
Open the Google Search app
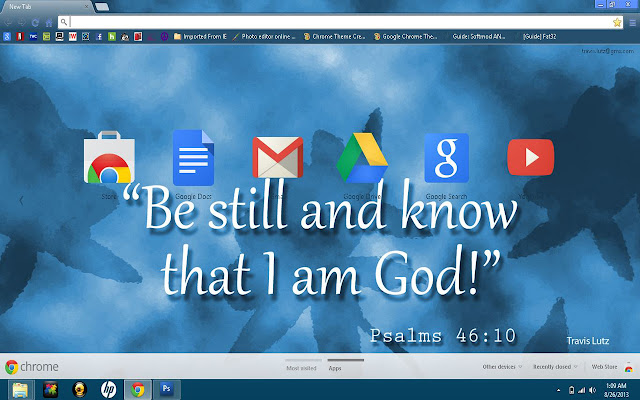pos(447,158)
